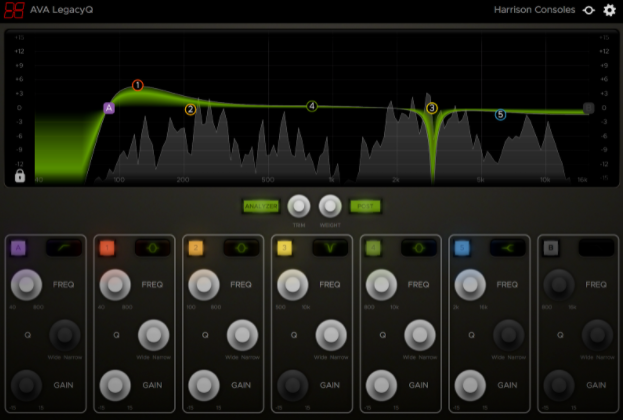Open the A band filter shape selector
This screenshot has width=623, height=420.
(63, 248)
